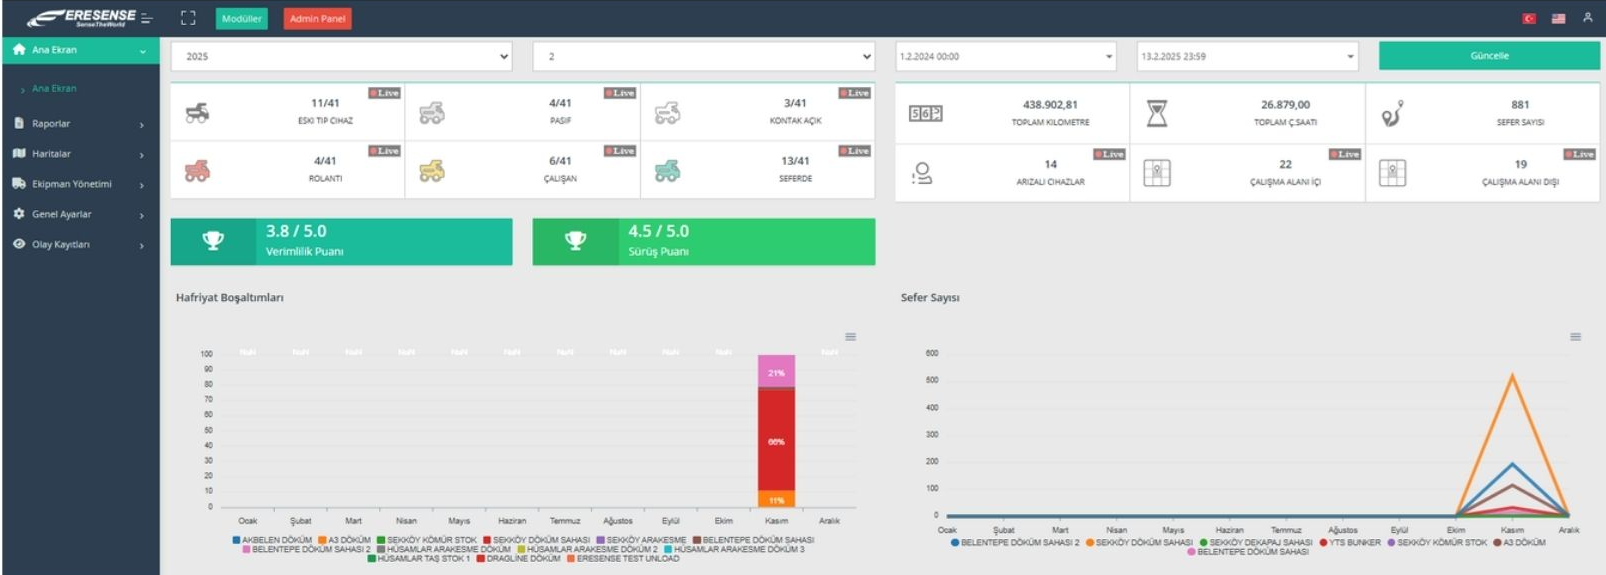Click the fullscreen expand icon
Image resolution: width=1606 pixels, height=575 pixels.
point(188,18)
